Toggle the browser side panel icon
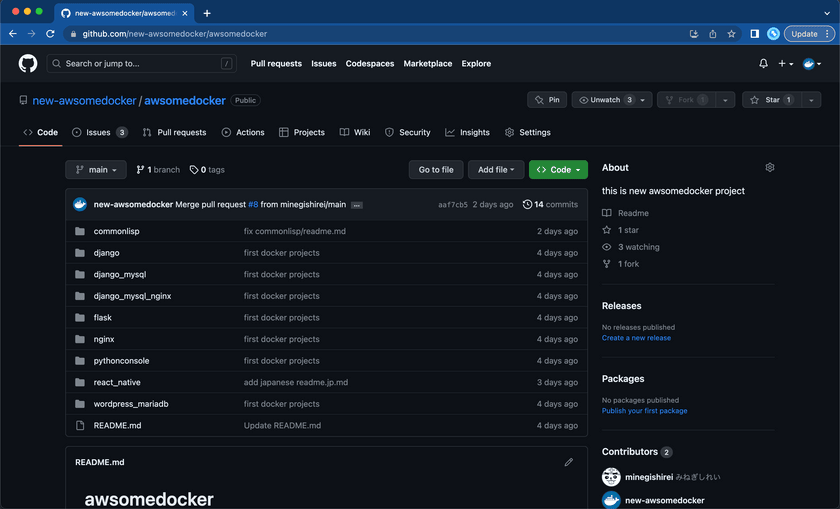 point(754,34)
